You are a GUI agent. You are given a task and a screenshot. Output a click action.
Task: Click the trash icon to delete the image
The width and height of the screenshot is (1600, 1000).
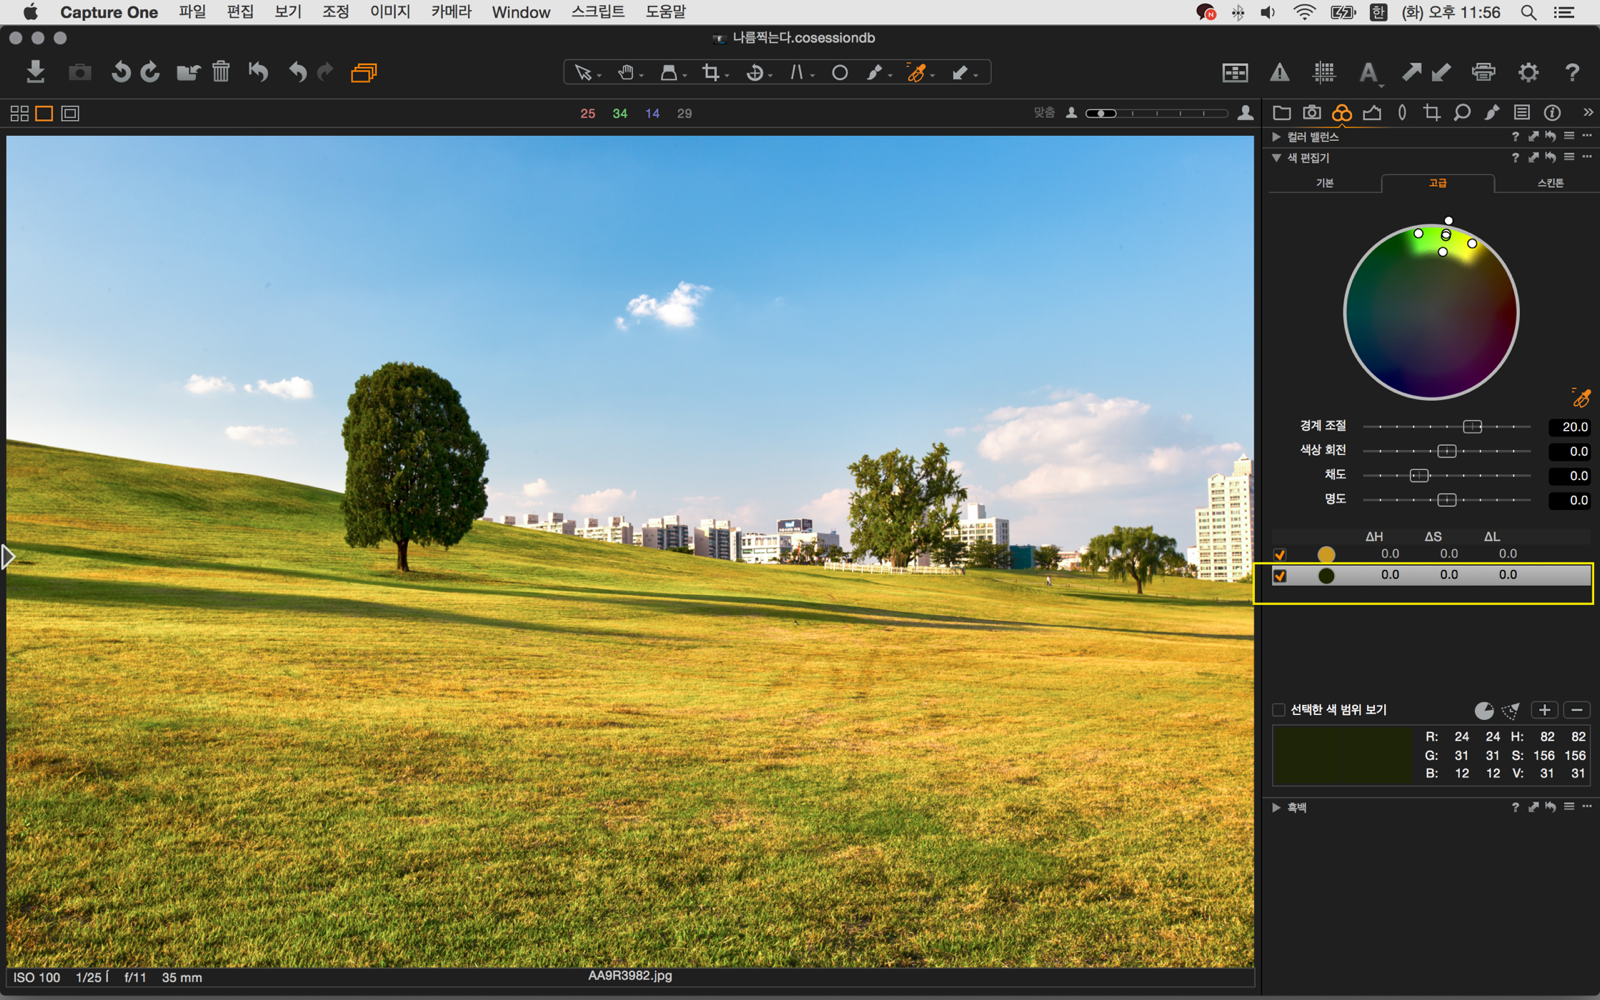pos(221,72)
